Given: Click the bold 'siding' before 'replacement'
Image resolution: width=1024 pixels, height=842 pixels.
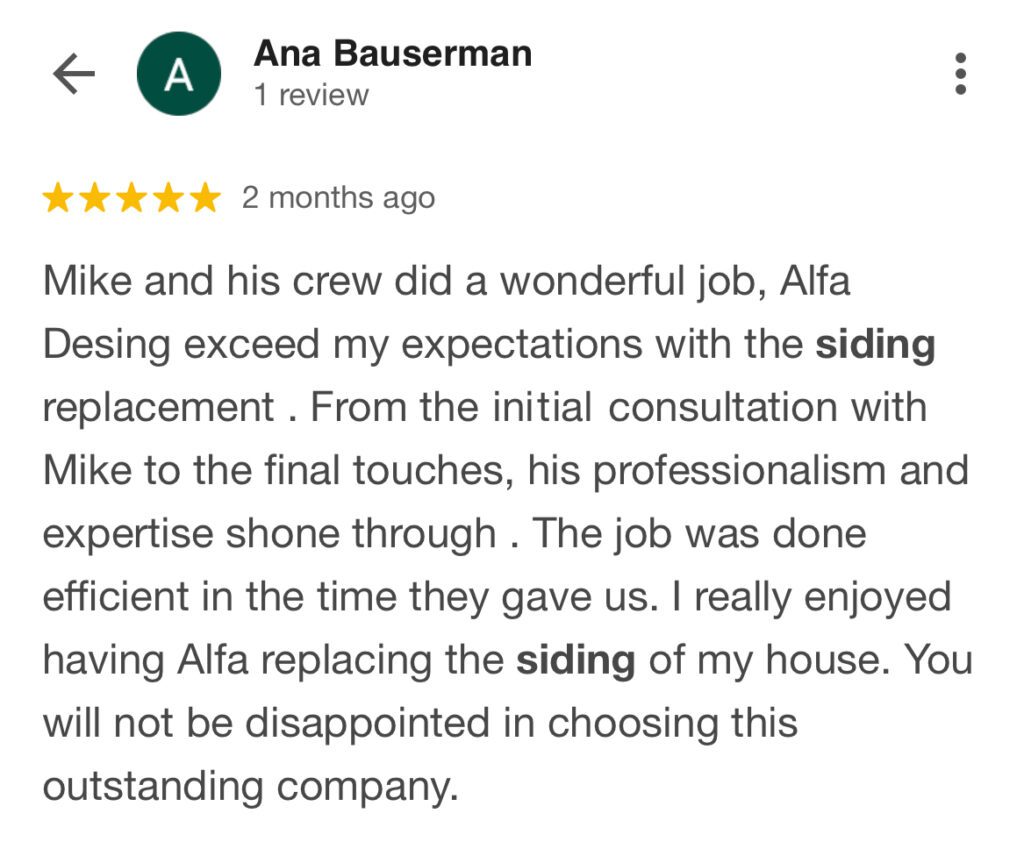Looking at the screenshot, I should tap(875, 345).
